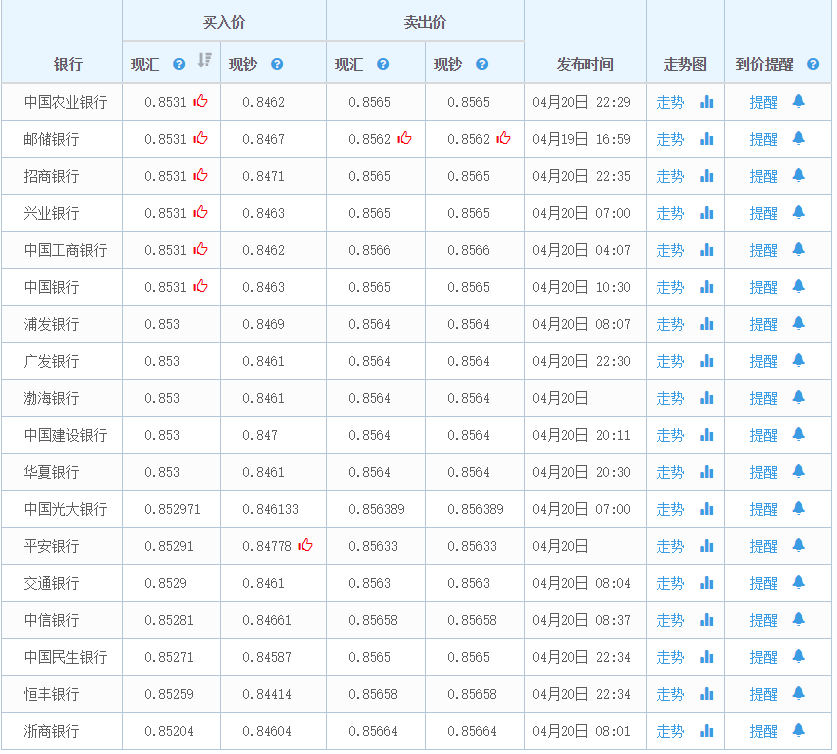Screen dimensions: 837x754
Task: Open trend chart icon for 兴业银行
Action: pyautogui.click(x=707, y=212)
